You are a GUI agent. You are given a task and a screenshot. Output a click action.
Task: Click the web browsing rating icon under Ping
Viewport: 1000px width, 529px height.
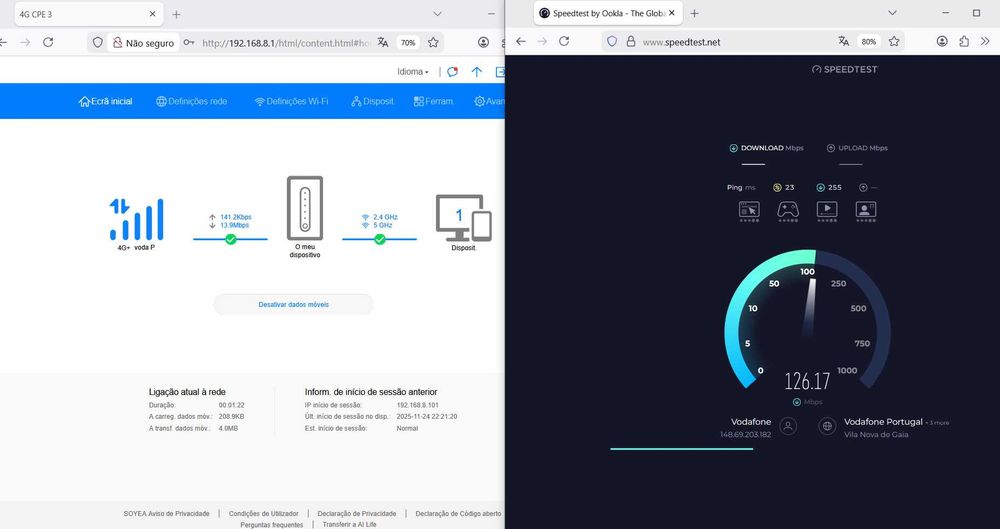click(749, 211)
